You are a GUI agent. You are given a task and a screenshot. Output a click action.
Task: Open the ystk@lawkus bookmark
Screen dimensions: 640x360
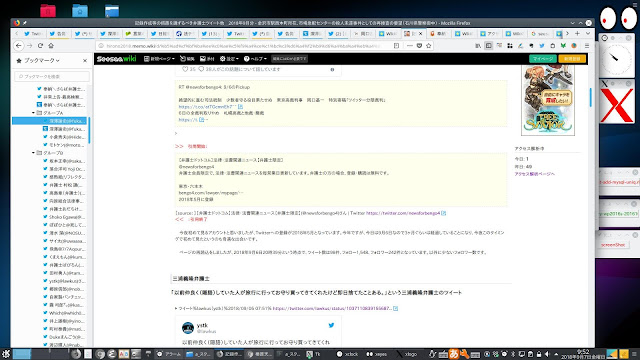pyautogui.click(x=64, y=281)
